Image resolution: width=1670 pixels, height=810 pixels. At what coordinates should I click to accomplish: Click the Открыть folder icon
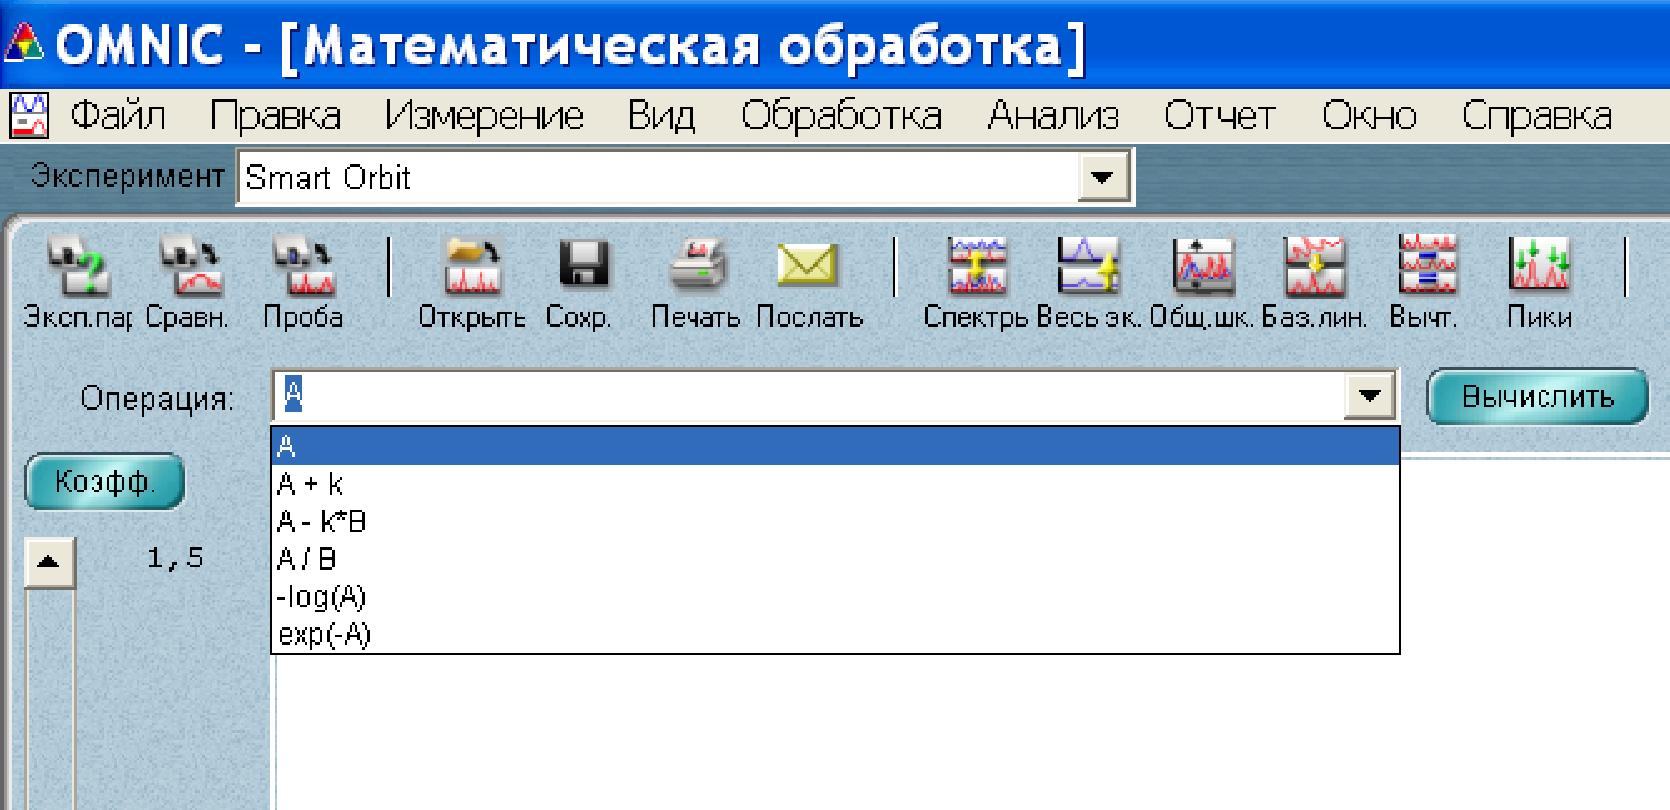point(473,267)
